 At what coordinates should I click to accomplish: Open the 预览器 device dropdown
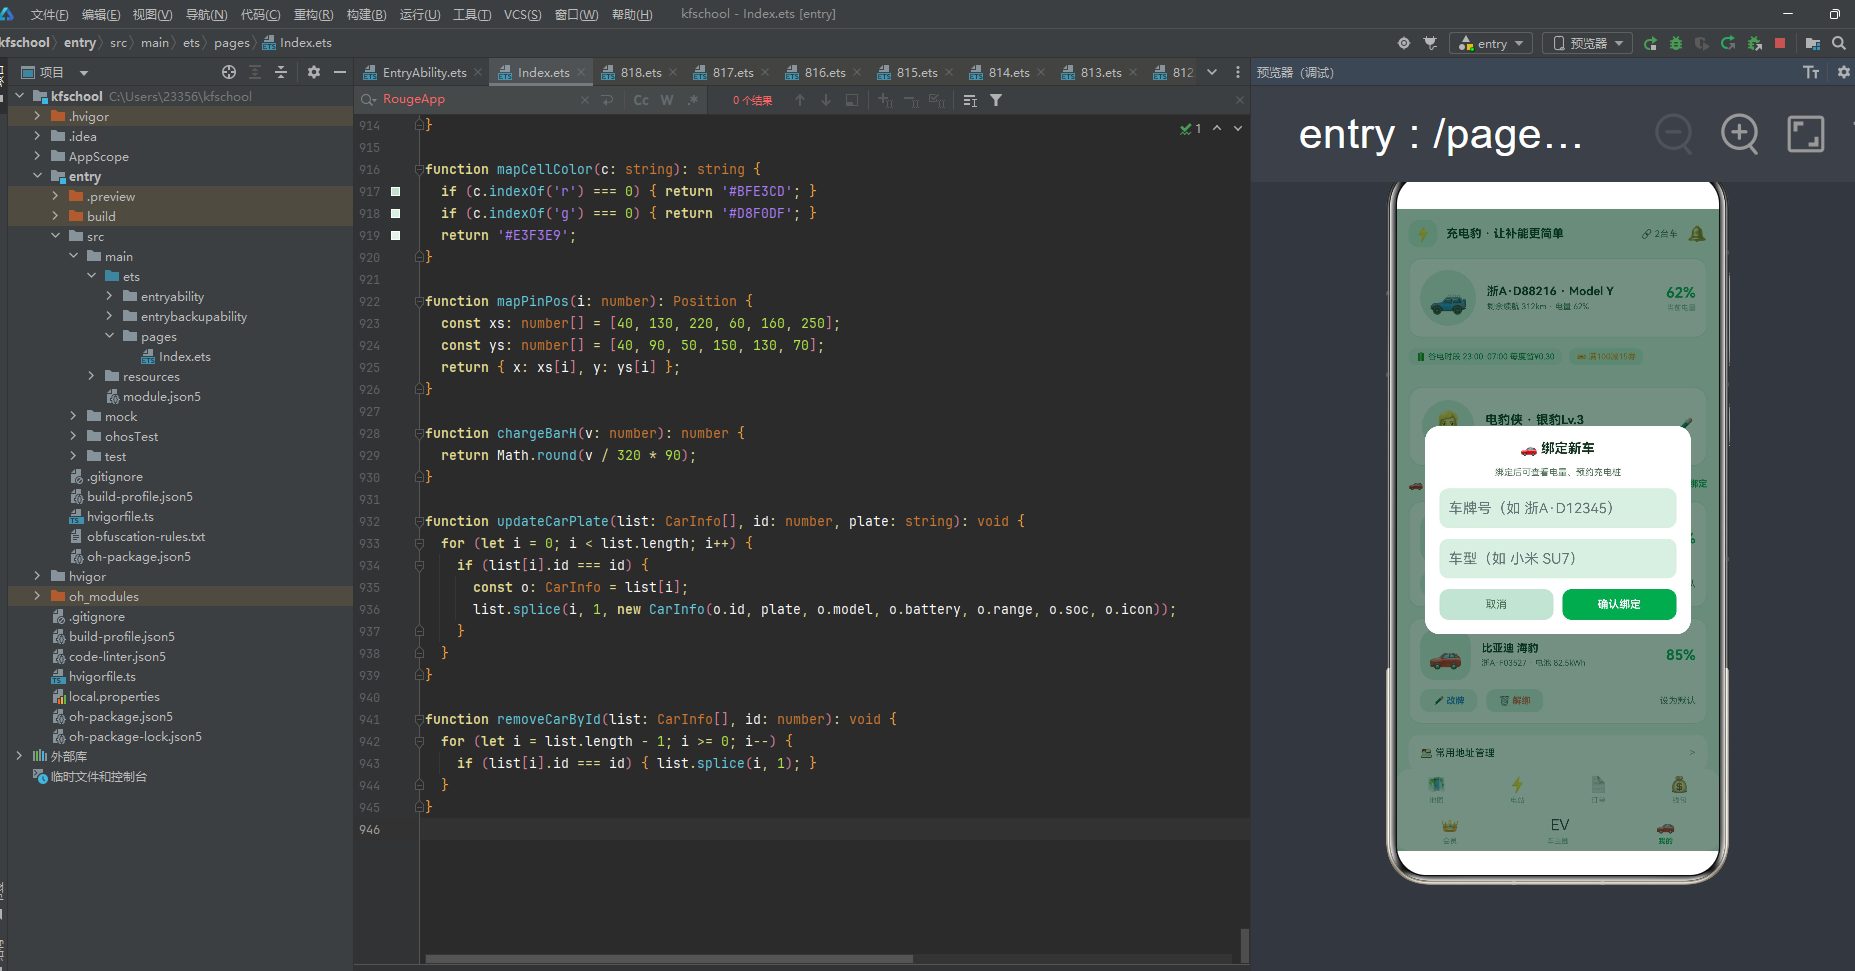tap(1588, 43)
